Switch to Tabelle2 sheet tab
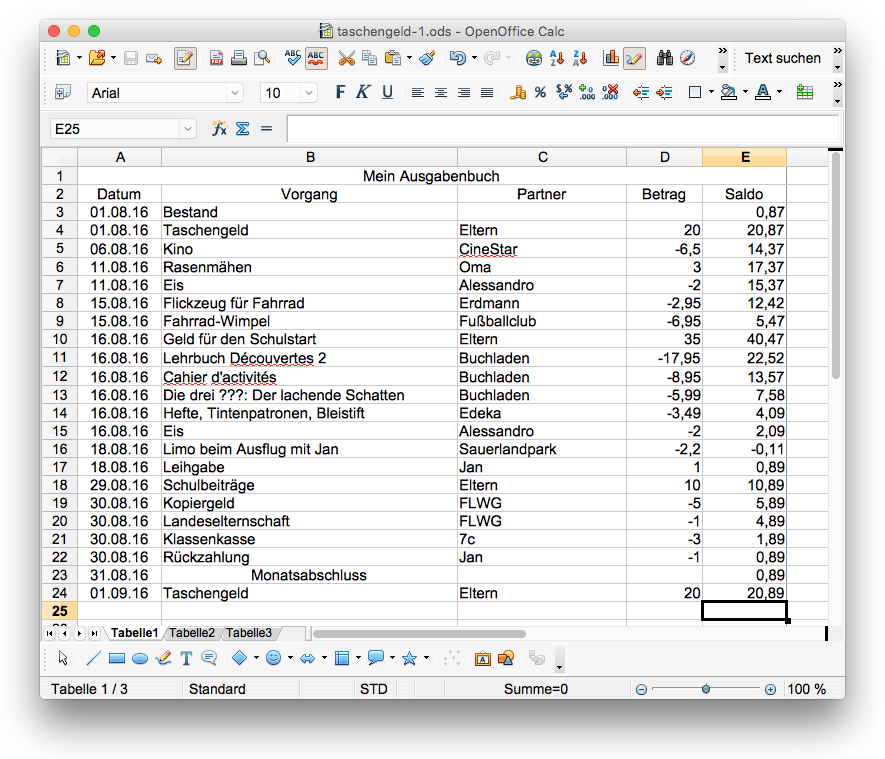The width and height of the screenshot is (885, 759). point(192,633)
